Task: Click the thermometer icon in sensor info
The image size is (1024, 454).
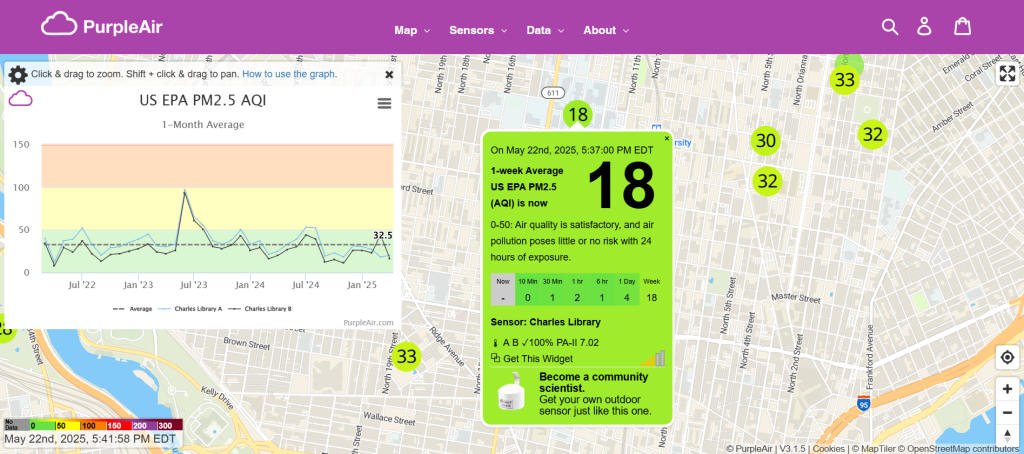Action: (496, 342)
